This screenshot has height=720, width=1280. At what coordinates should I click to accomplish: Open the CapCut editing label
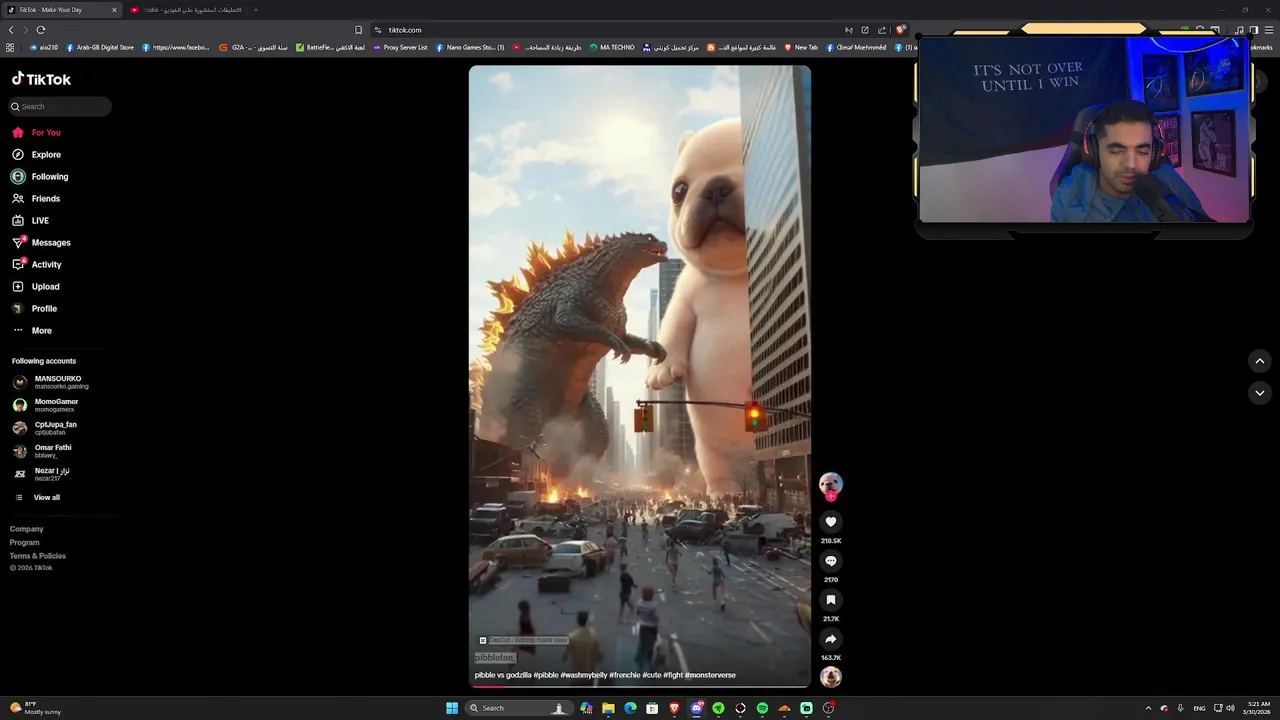click(x=523, y=640)
